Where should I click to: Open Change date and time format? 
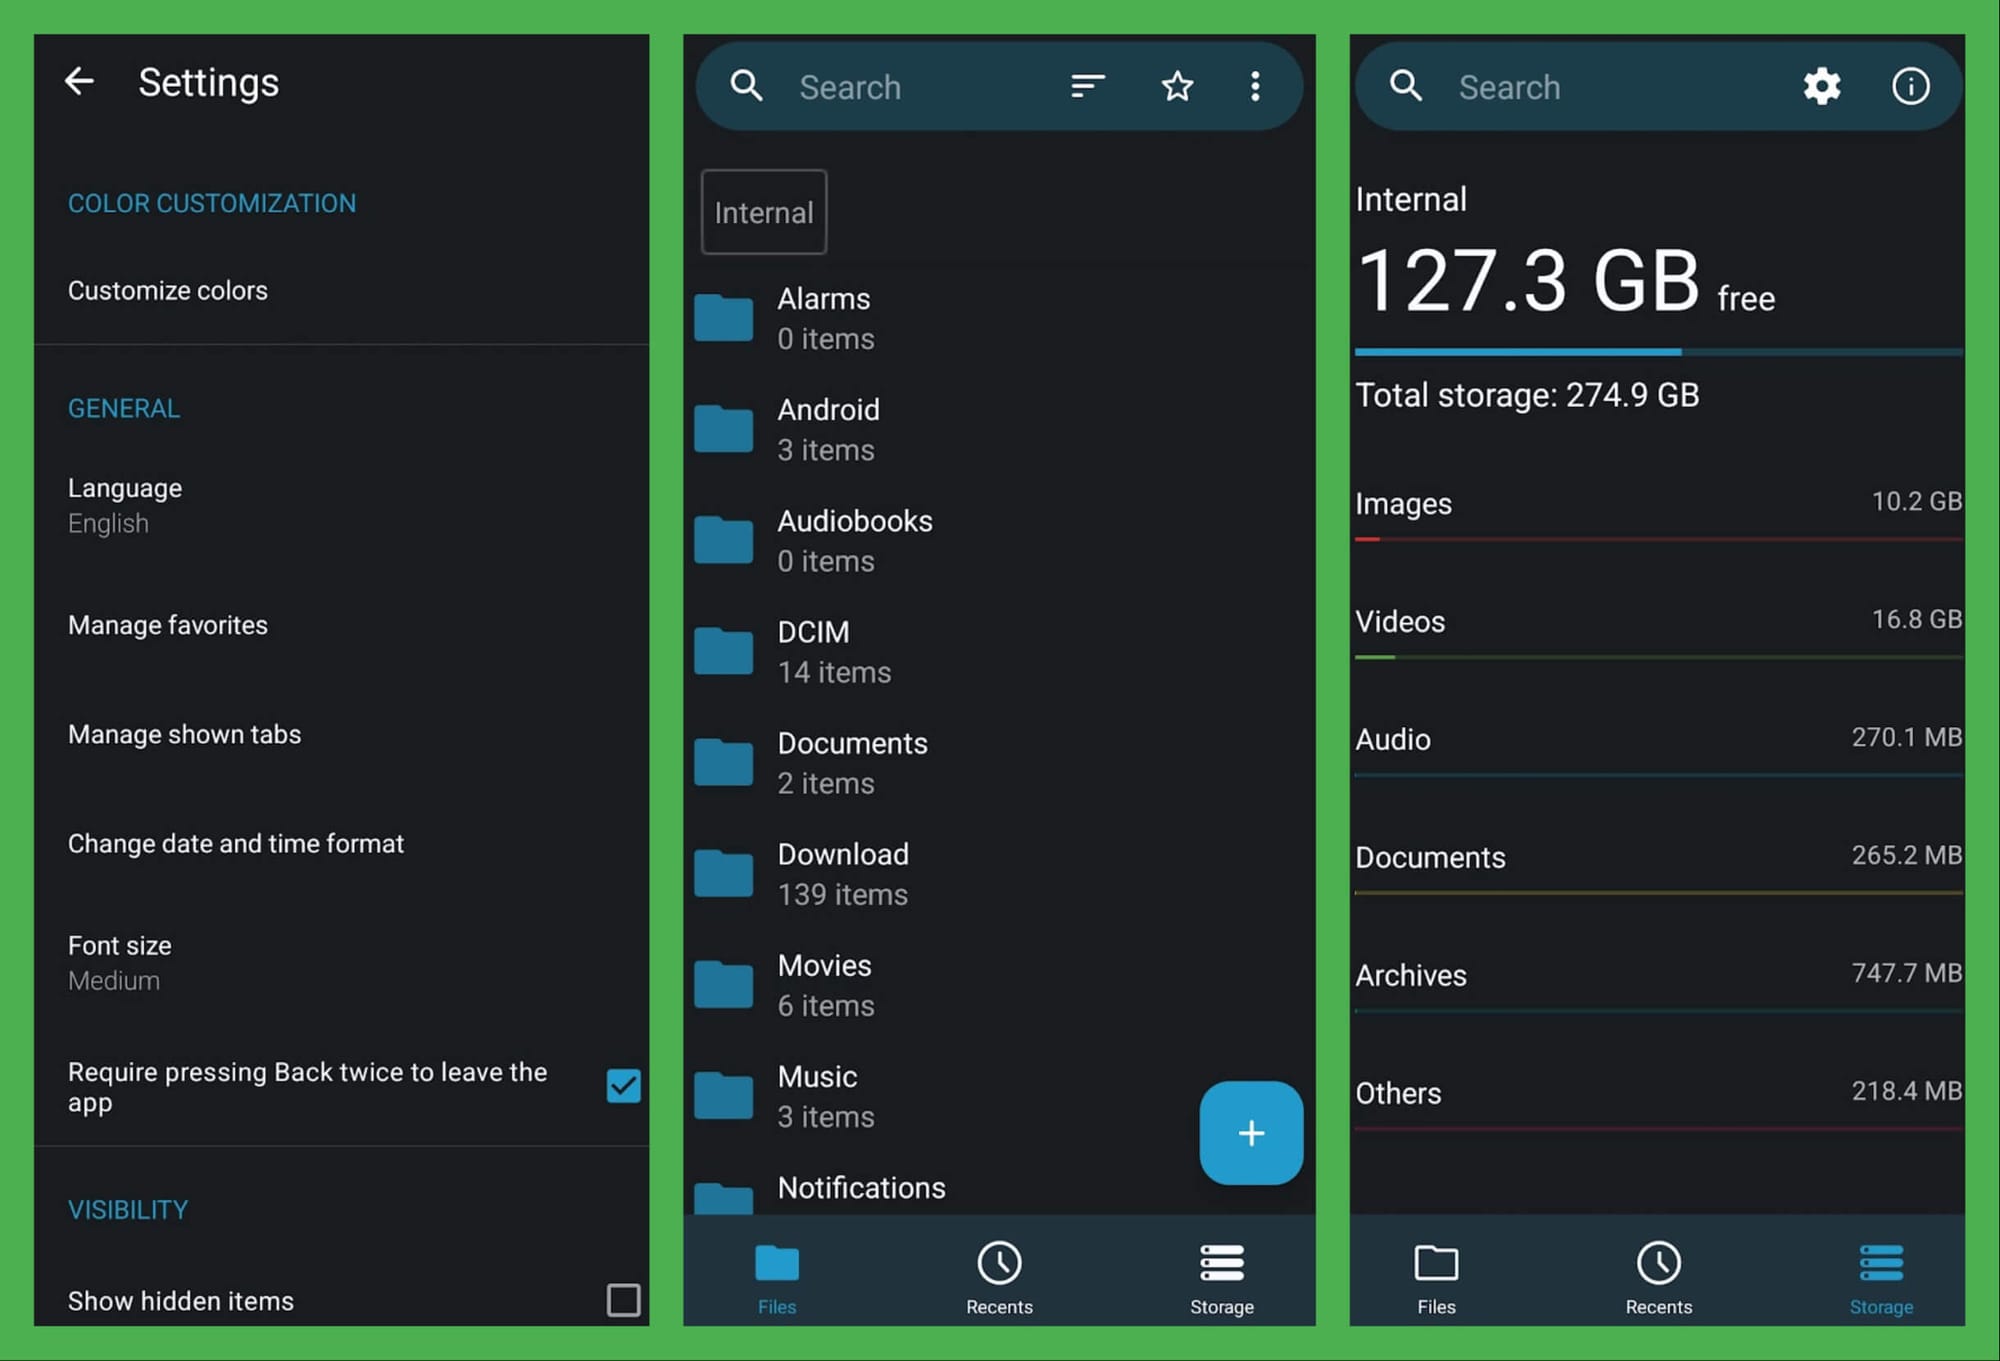tap(236, 843)
